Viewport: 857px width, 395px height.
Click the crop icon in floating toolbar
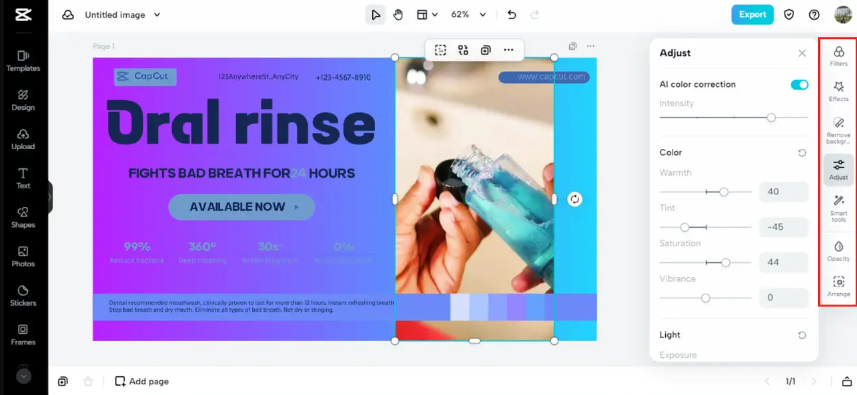tap(441, 50)
